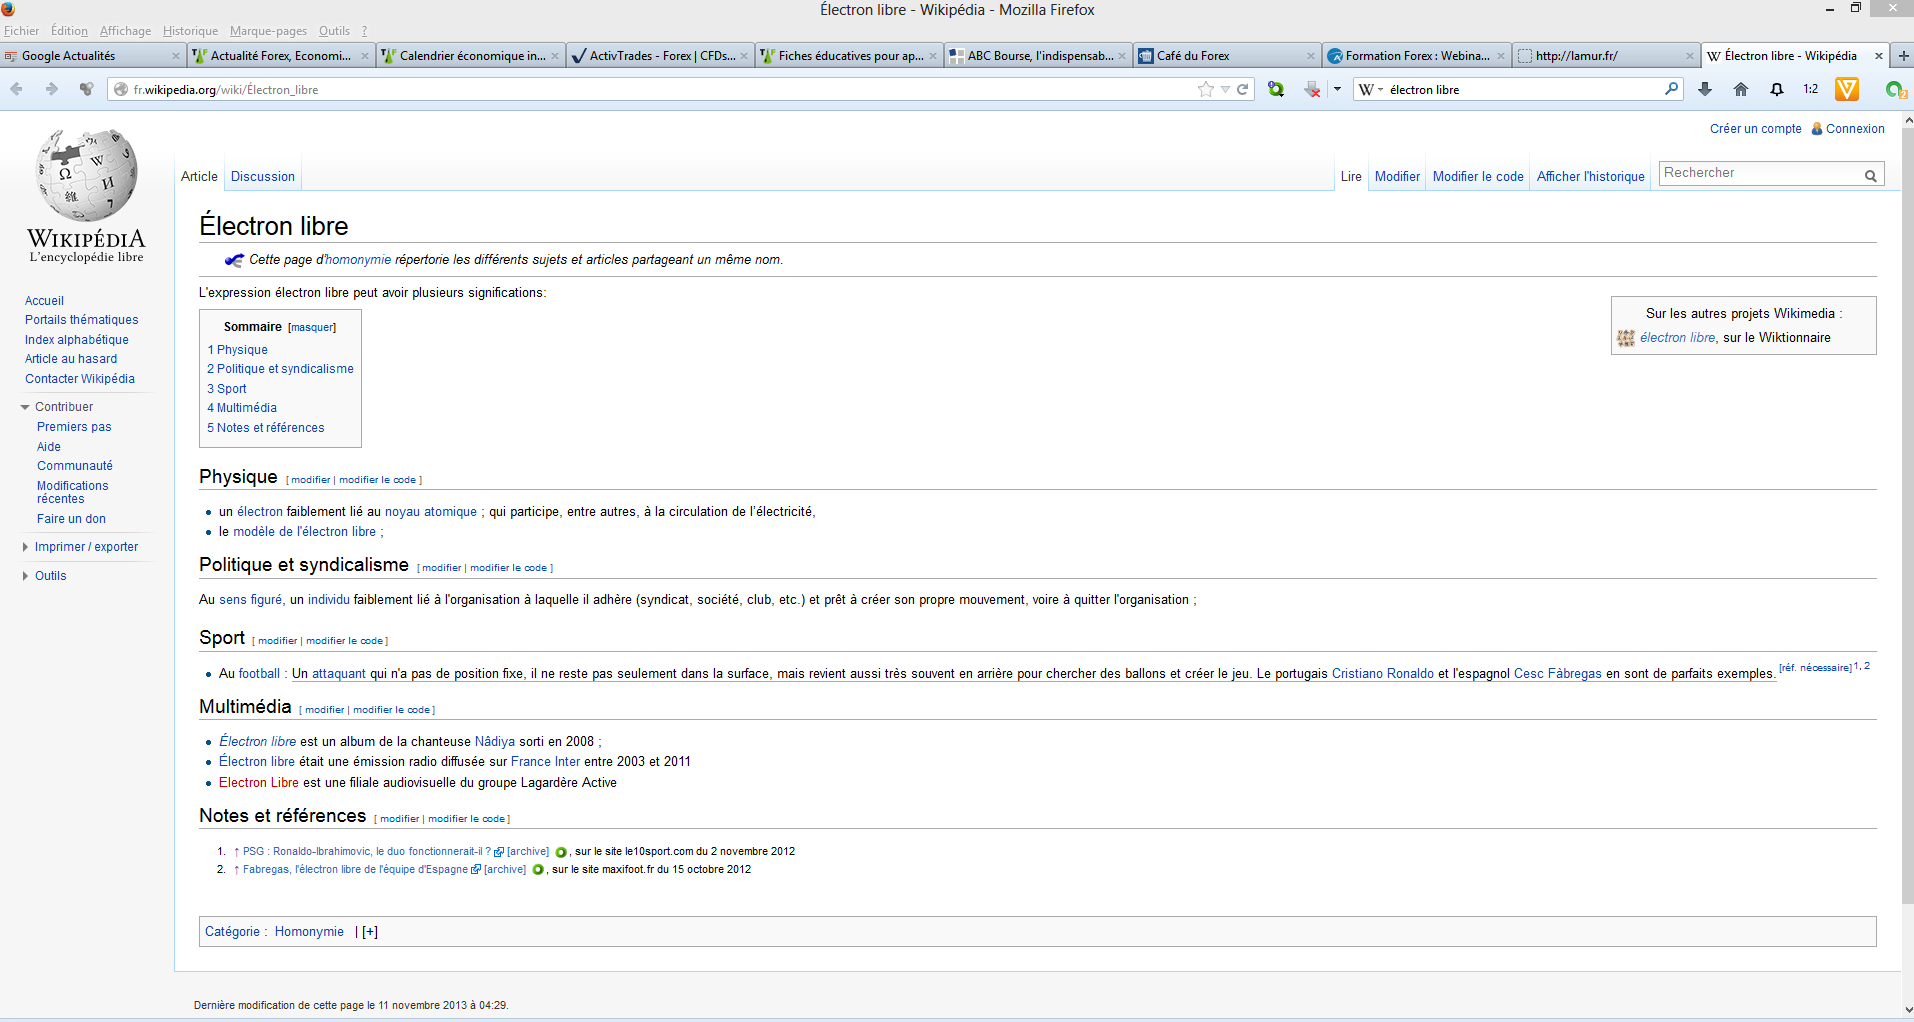Open bookmark history dropdown arrow in URL bar
This screenshot has width=1914, height=1022.
(1225, 89)
